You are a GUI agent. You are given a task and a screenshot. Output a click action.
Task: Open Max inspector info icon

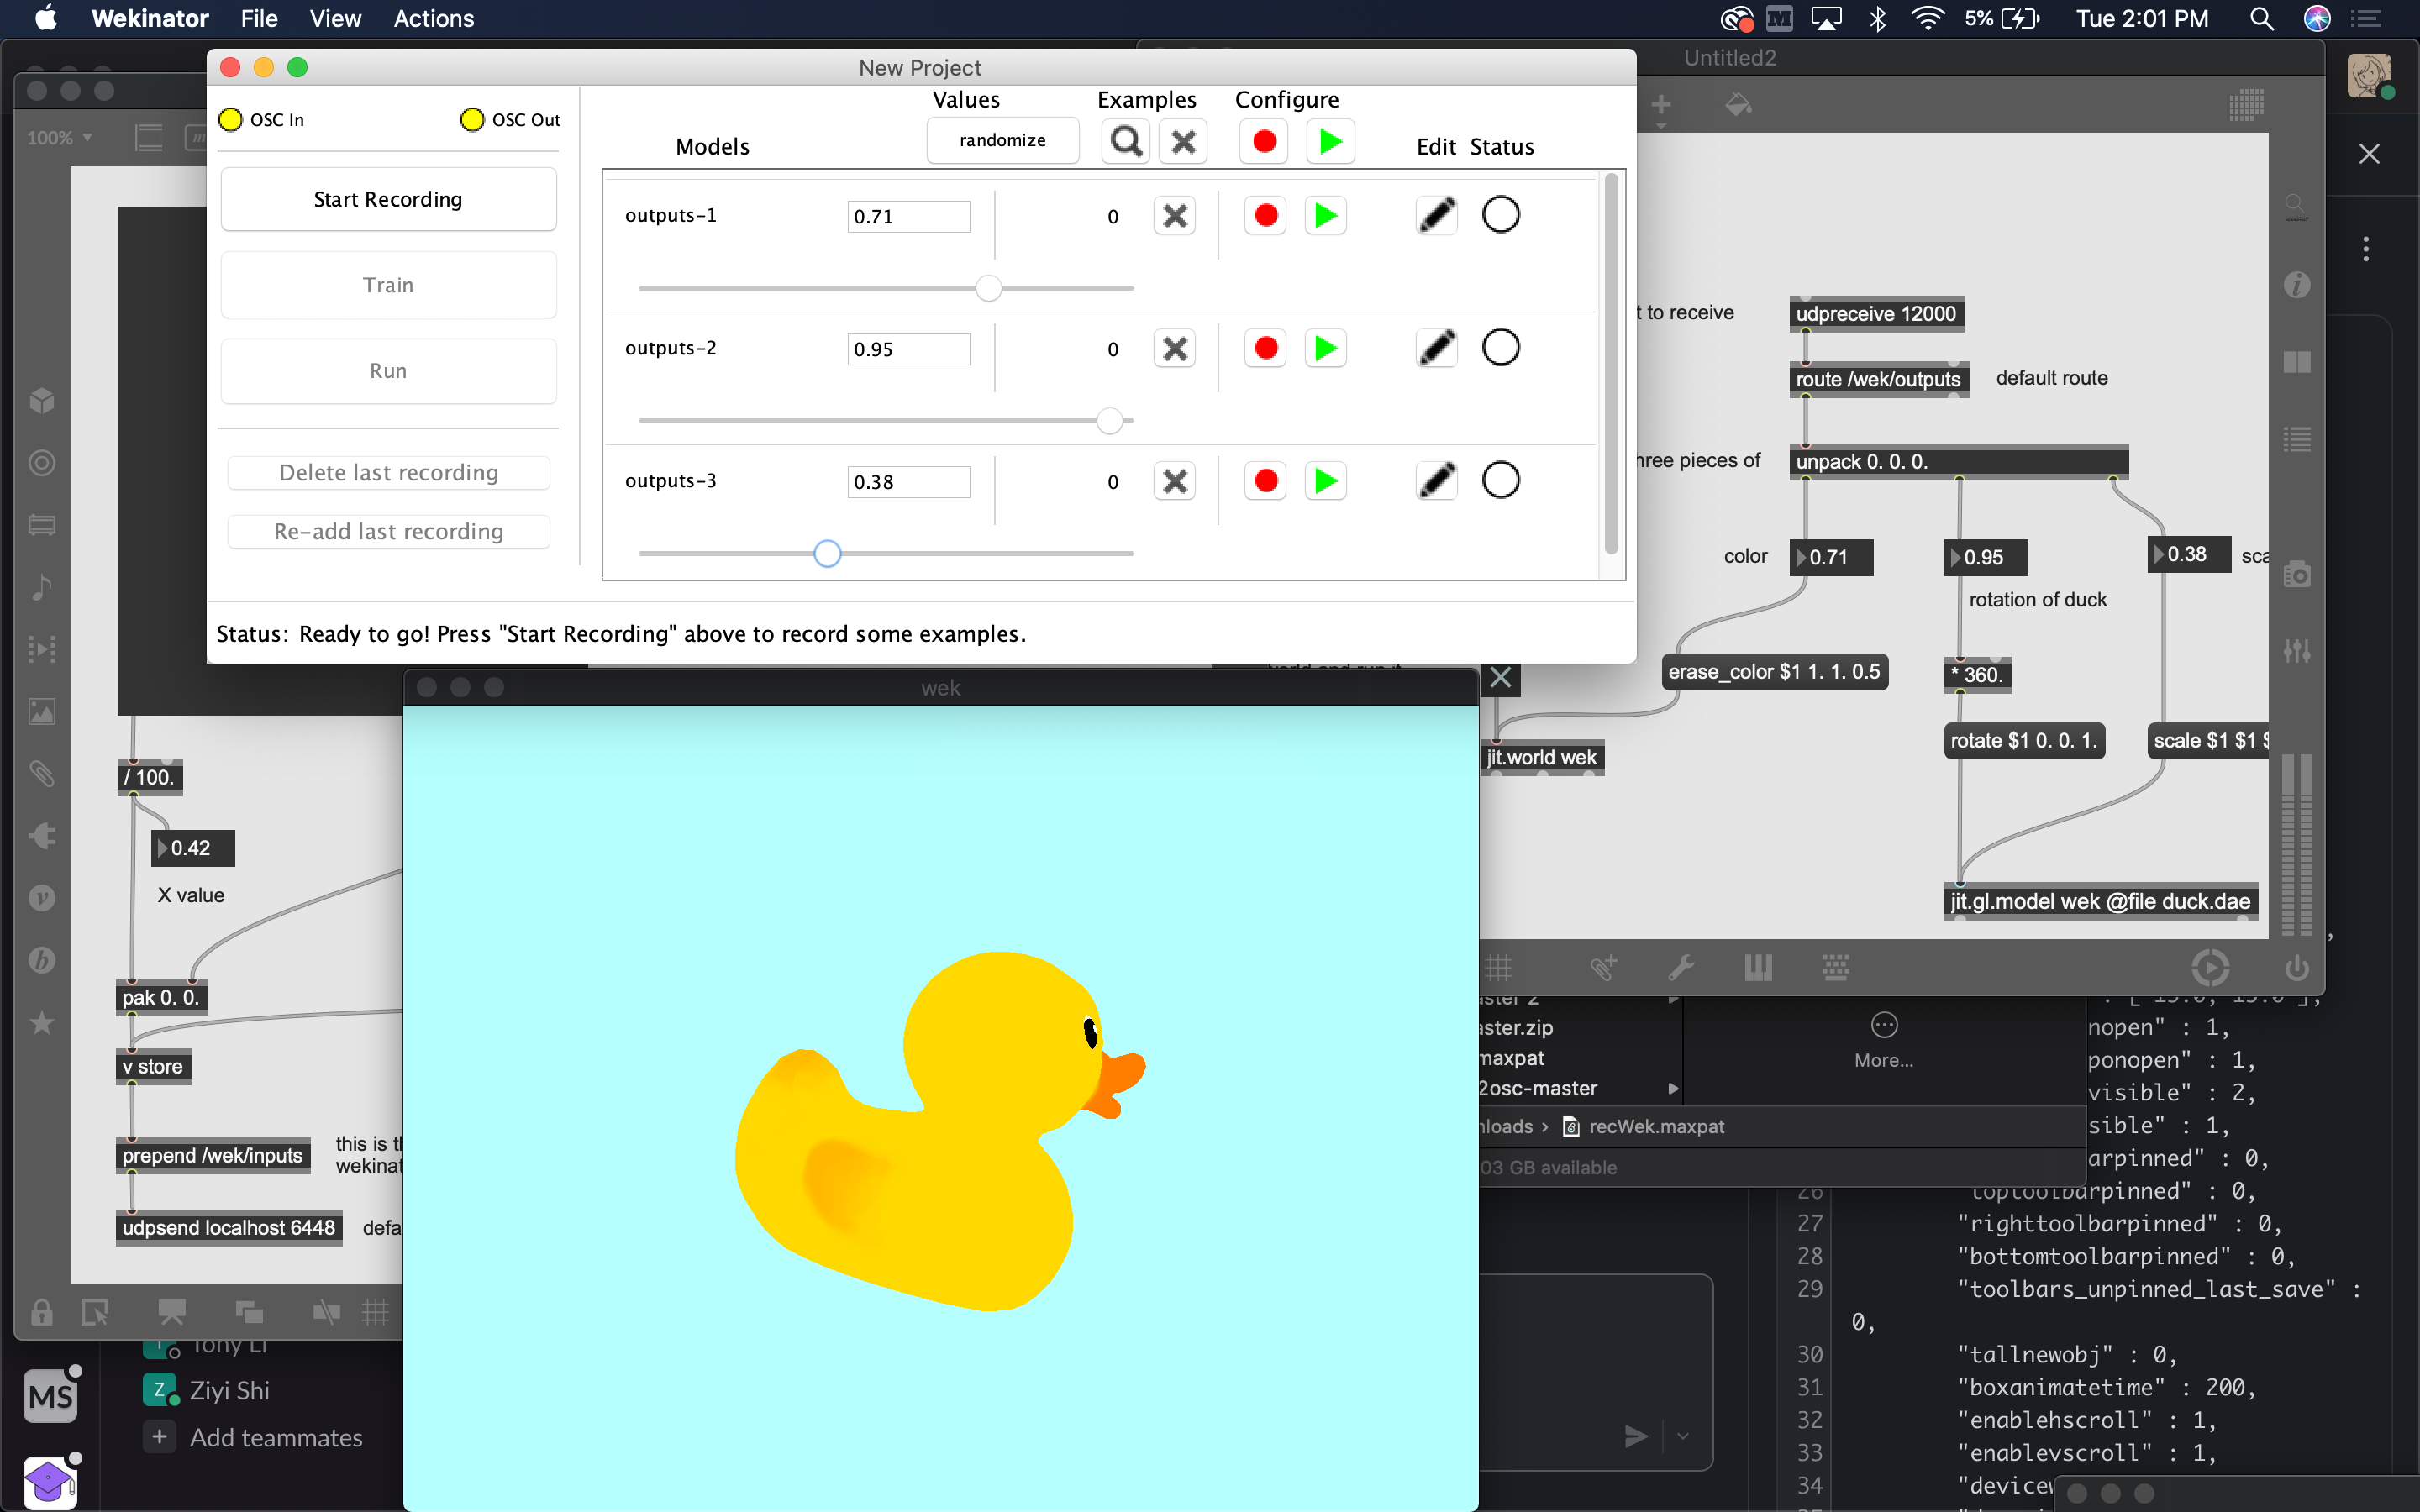(x=2297, y=285)
